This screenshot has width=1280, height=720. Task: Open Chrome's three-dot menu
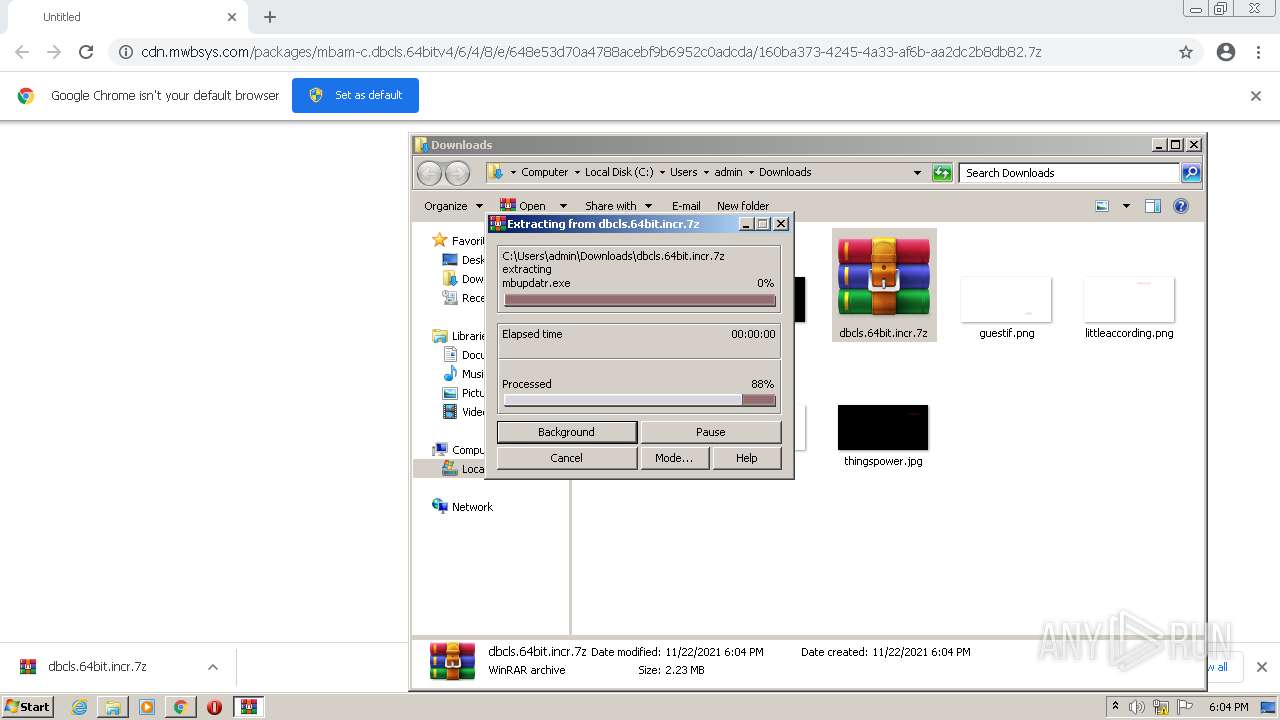(x=1258, y=52)
